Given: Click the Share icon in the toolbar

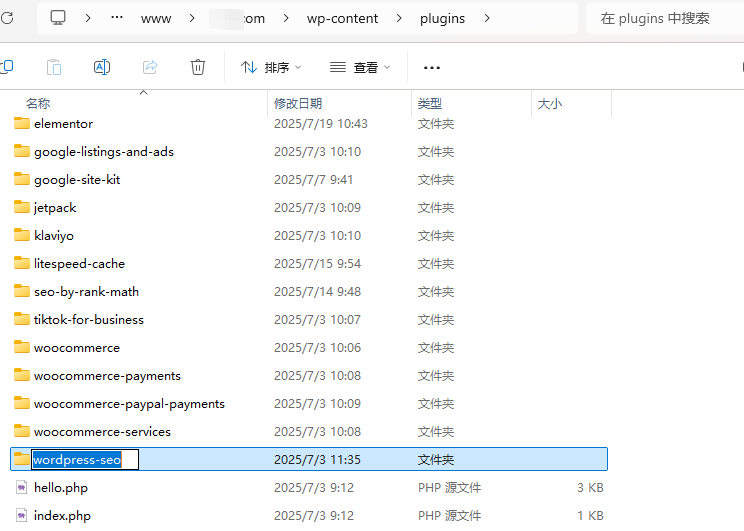Looking at the screenshot, I should (150, 67).
